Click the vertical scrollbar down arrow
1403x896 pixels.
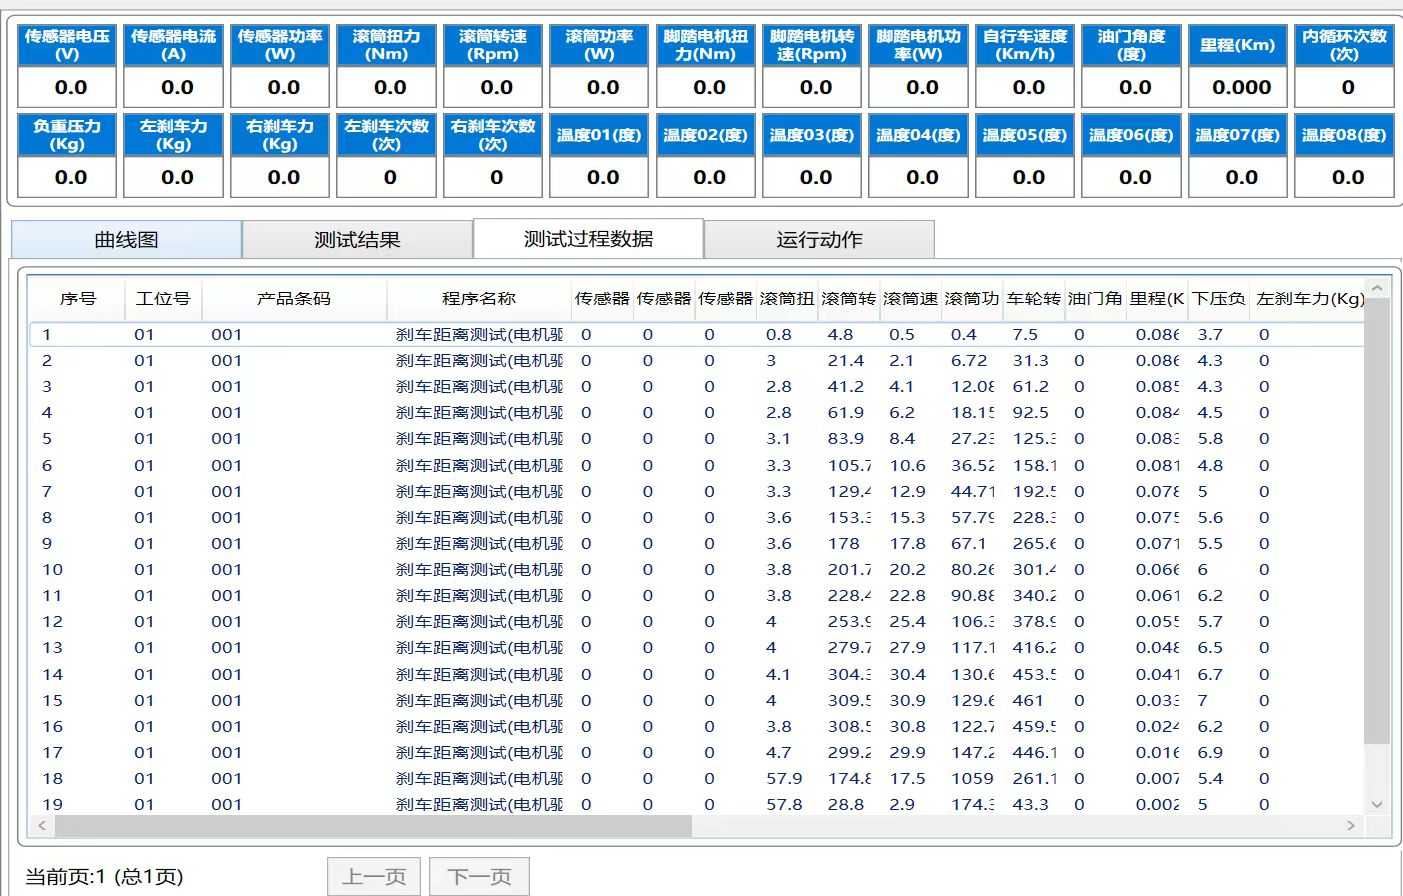(x=1377, y=804)
